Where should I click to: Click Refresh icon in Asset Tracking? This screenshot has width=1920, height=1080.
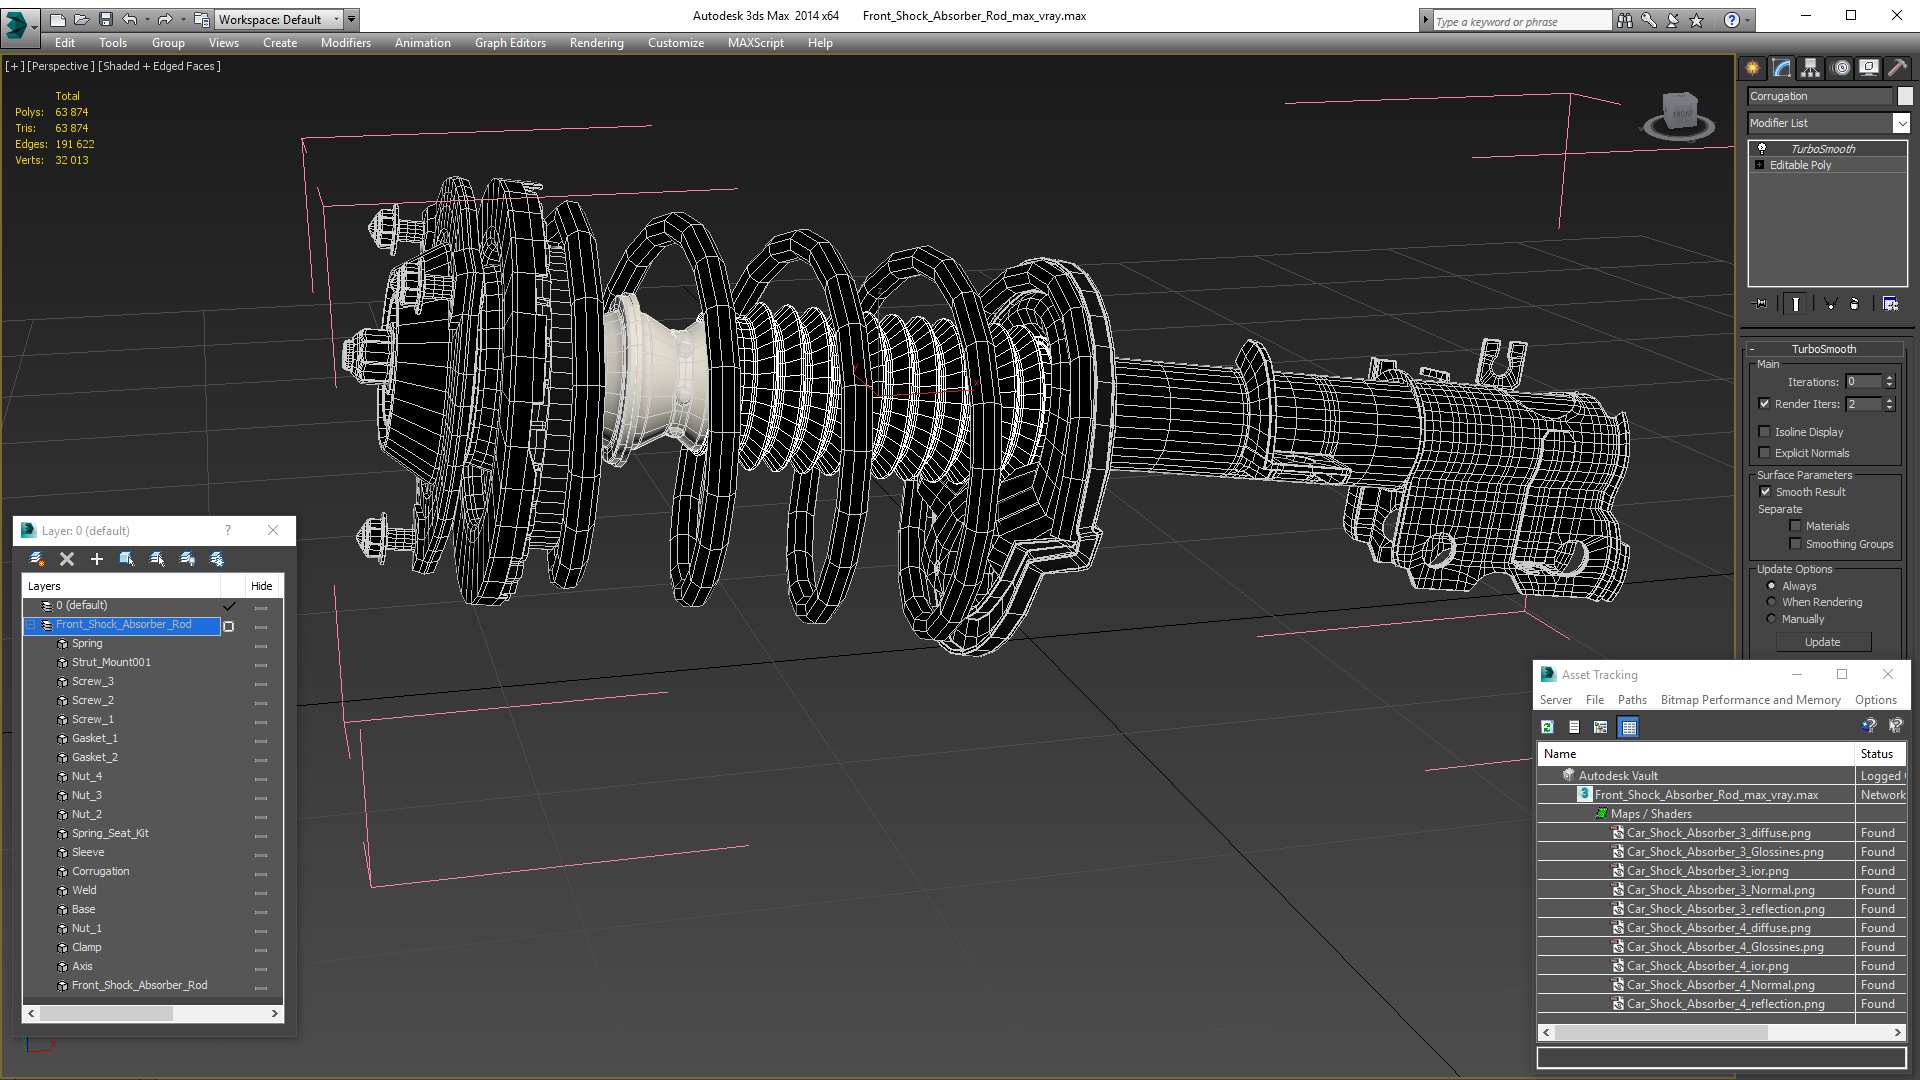pos(1547,727)
